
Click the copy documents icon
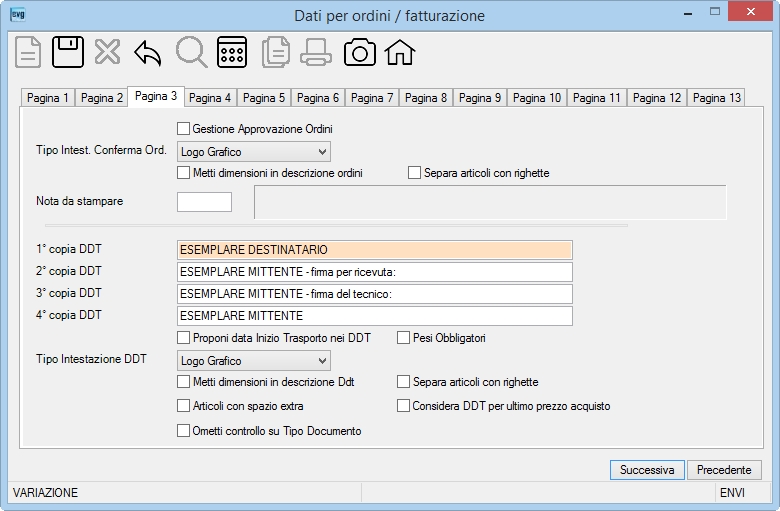point(276,52)
